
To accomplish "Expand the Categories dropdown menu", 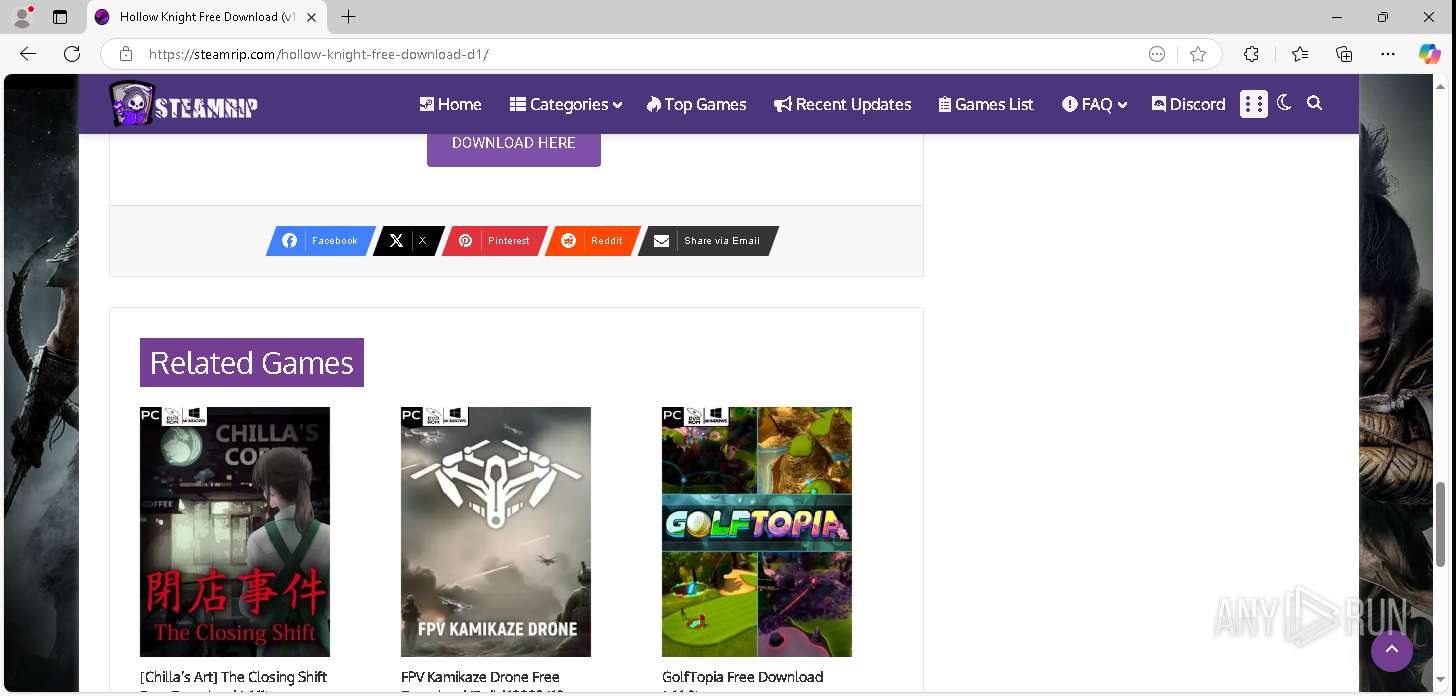I will (566, 104).
